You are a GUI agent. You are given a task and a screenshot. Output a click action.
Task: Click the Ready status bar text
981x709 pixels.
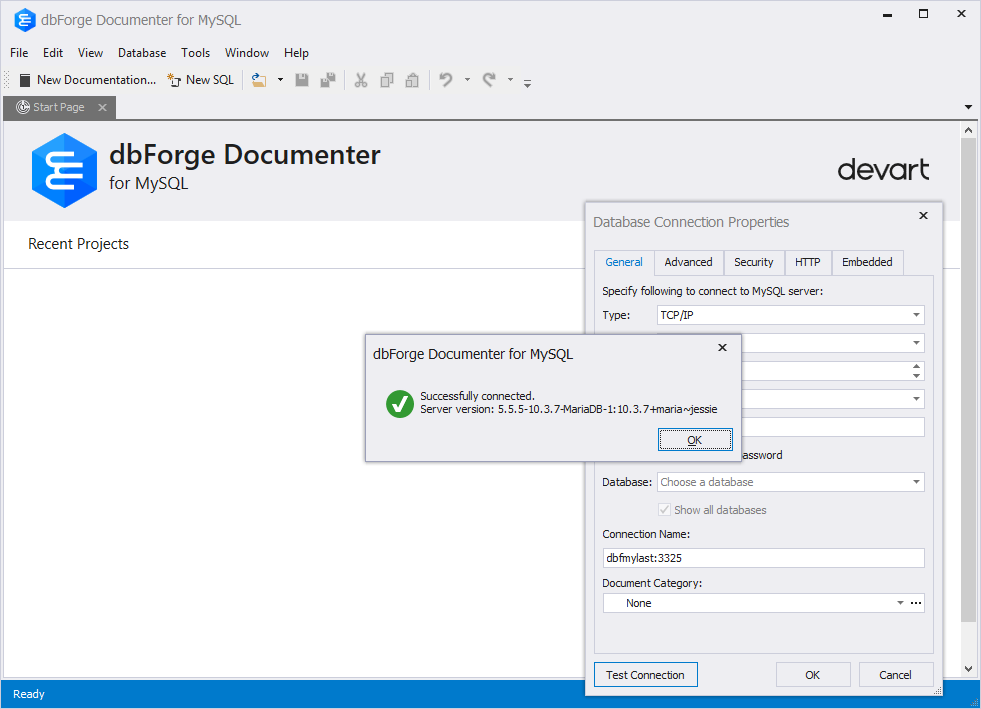click(x=29, y=694)
